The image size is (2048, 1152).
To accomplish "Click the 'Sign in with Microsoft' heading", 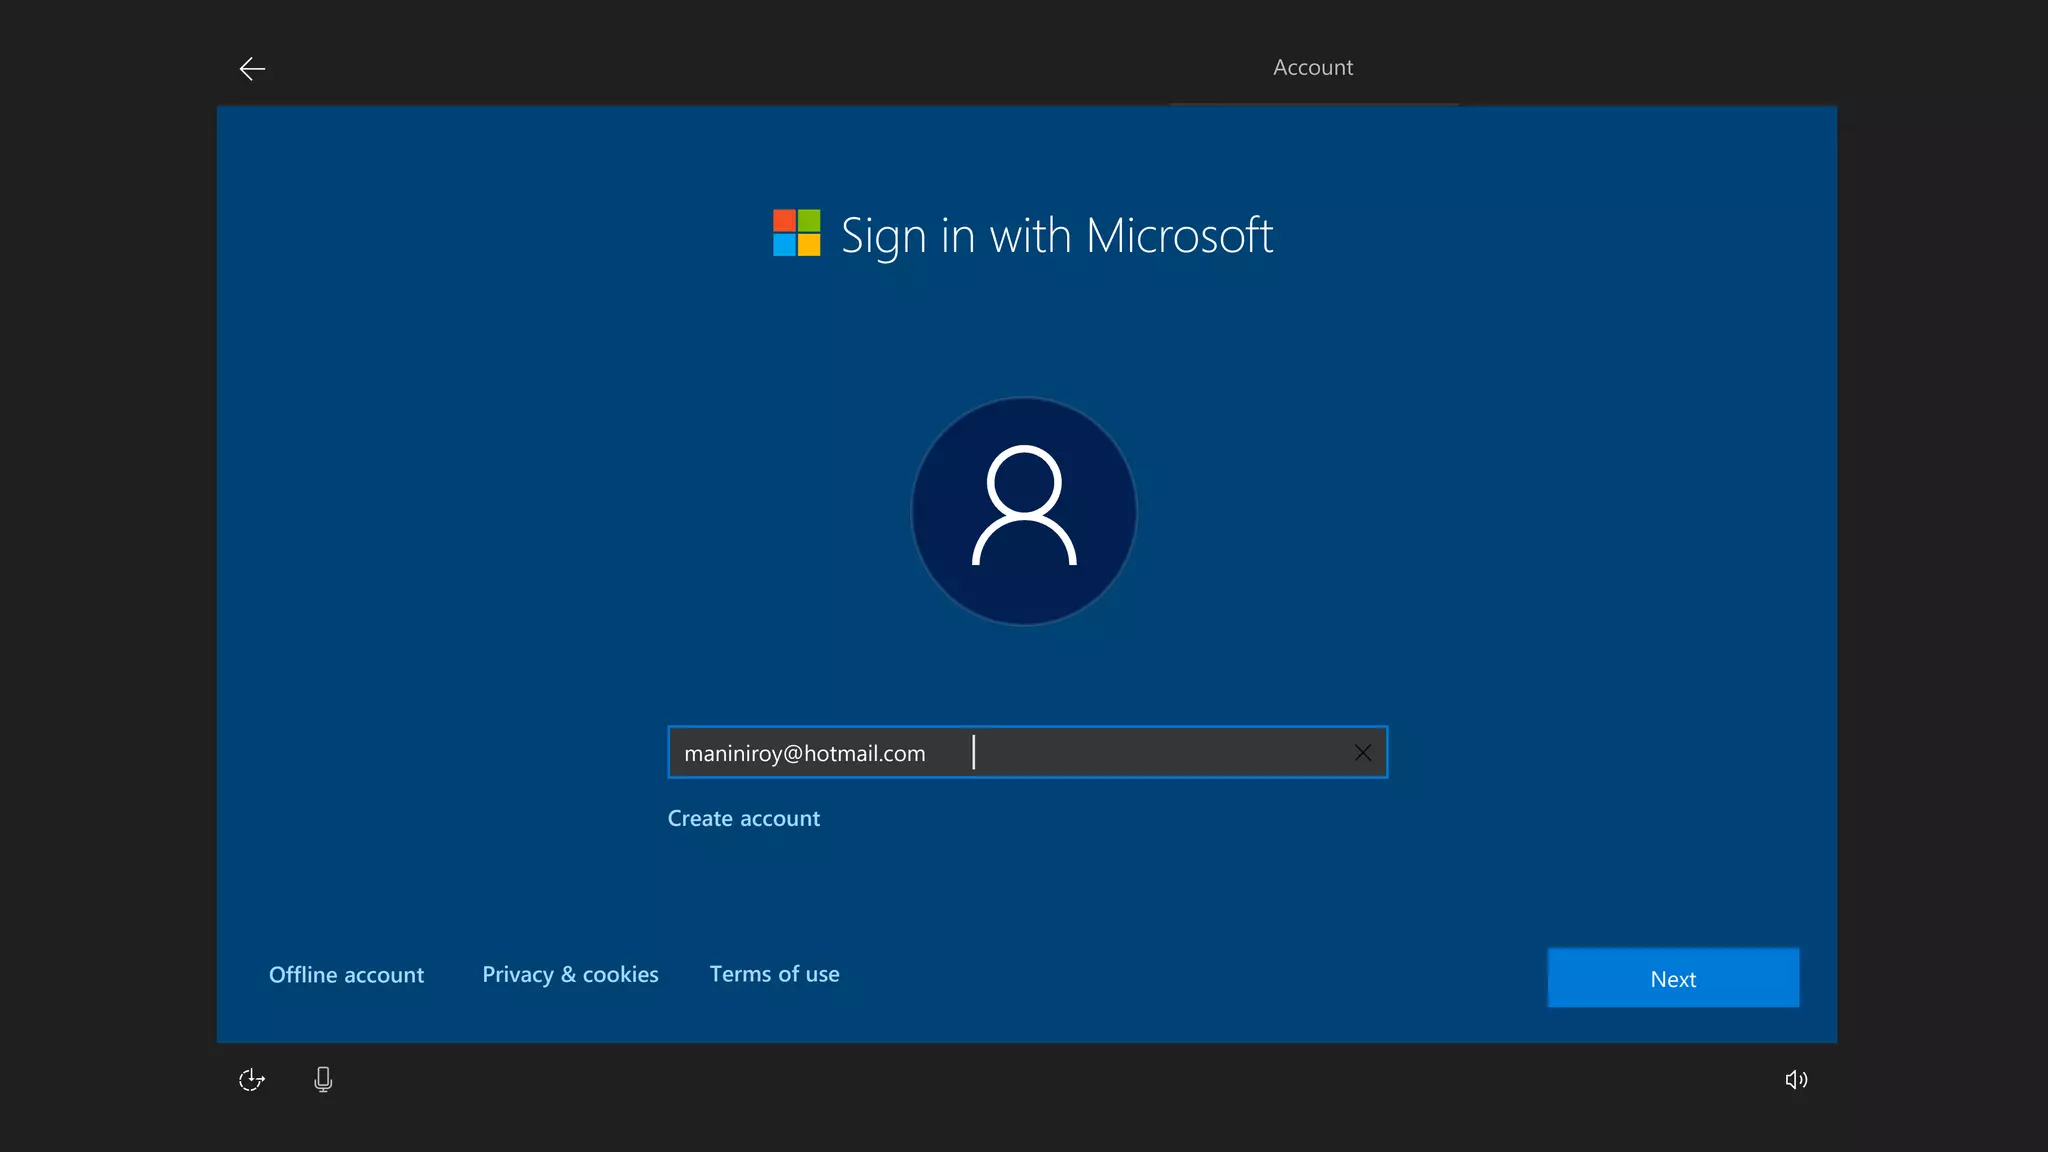I will point(1057,237).
